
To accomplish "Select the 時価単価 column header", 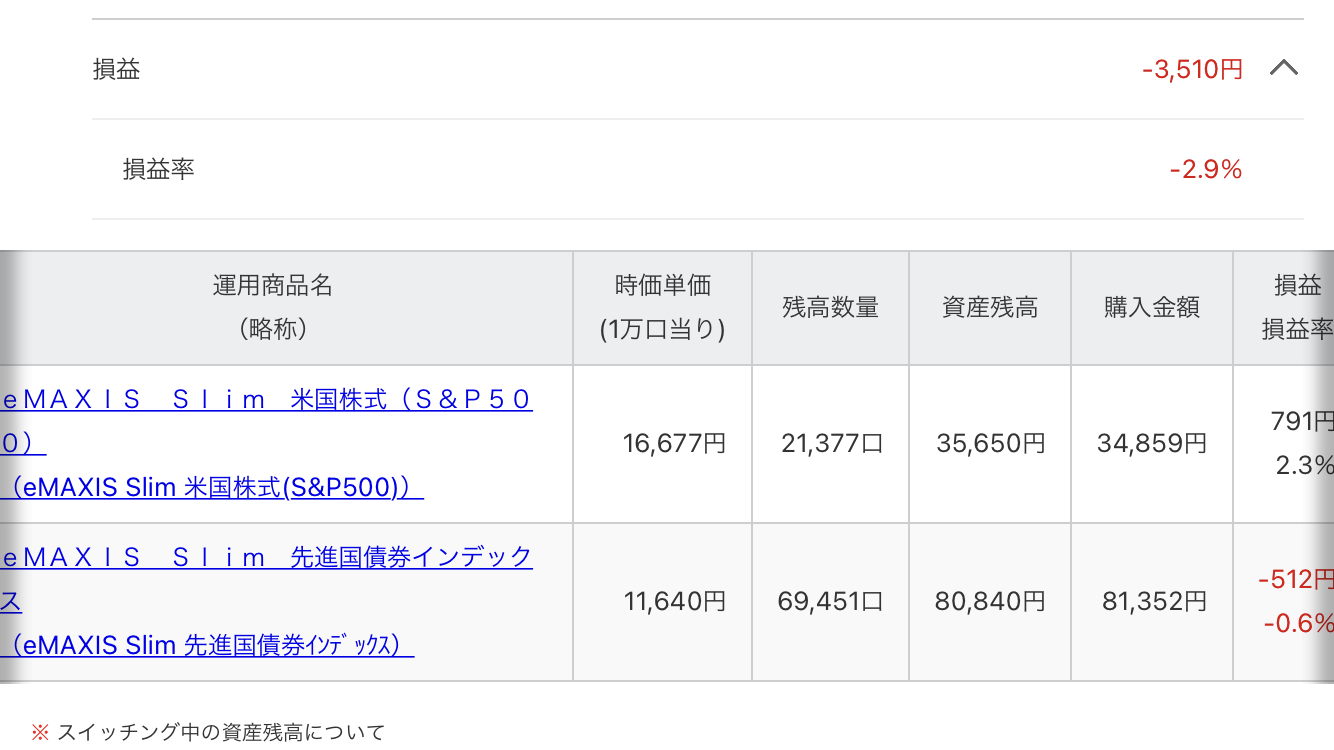I will click(x=662, y=307).
